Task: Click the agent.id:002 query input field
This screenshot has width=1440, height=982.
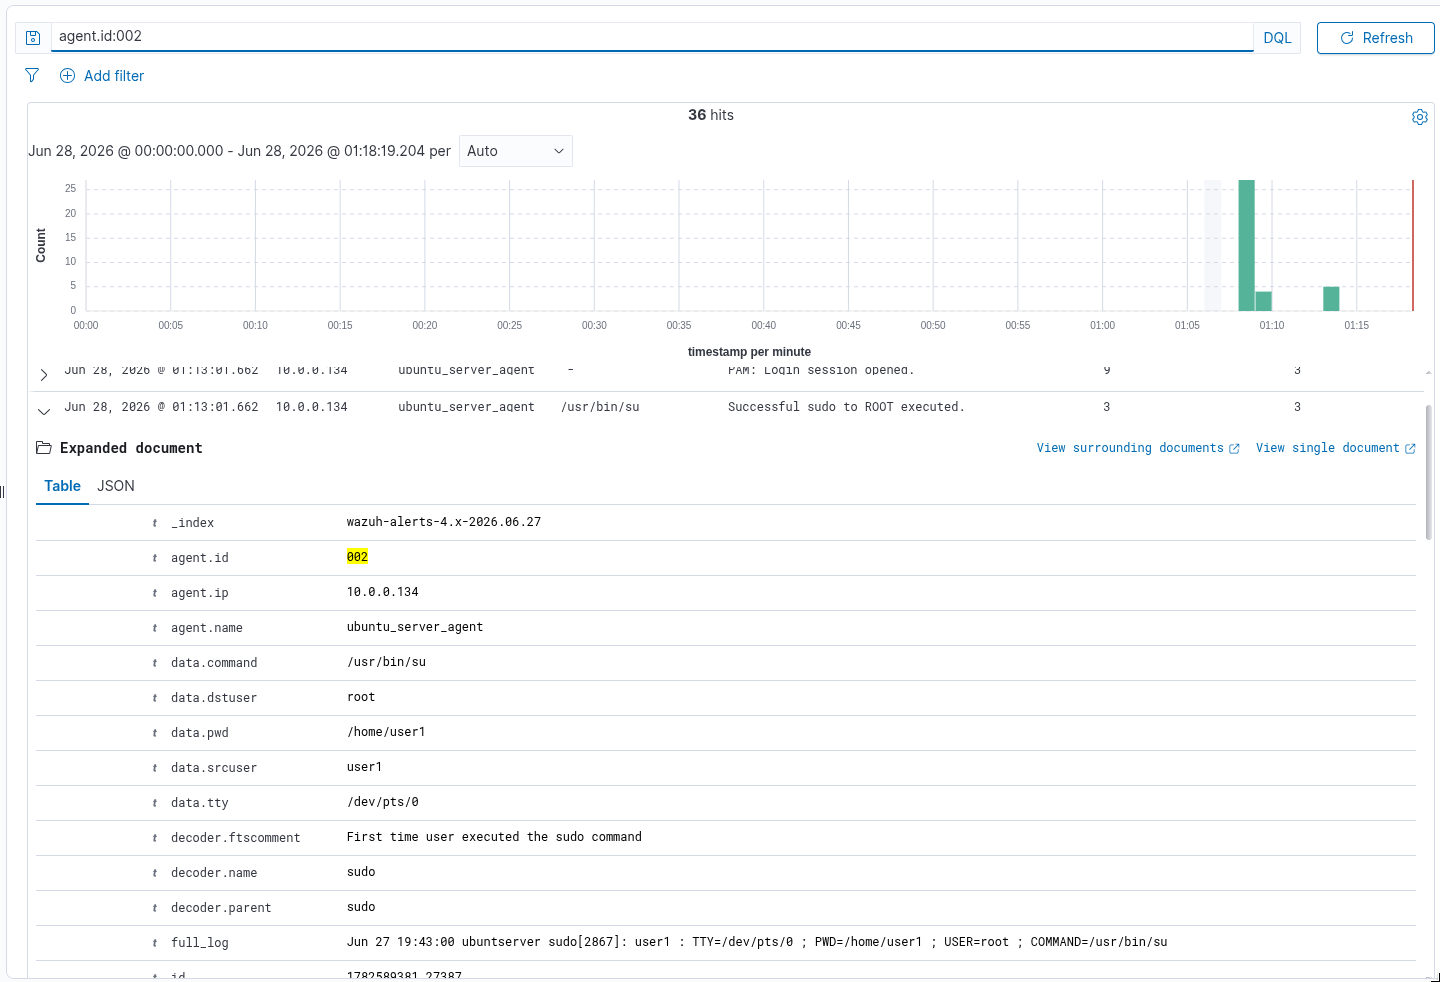Action: point(652,37)
